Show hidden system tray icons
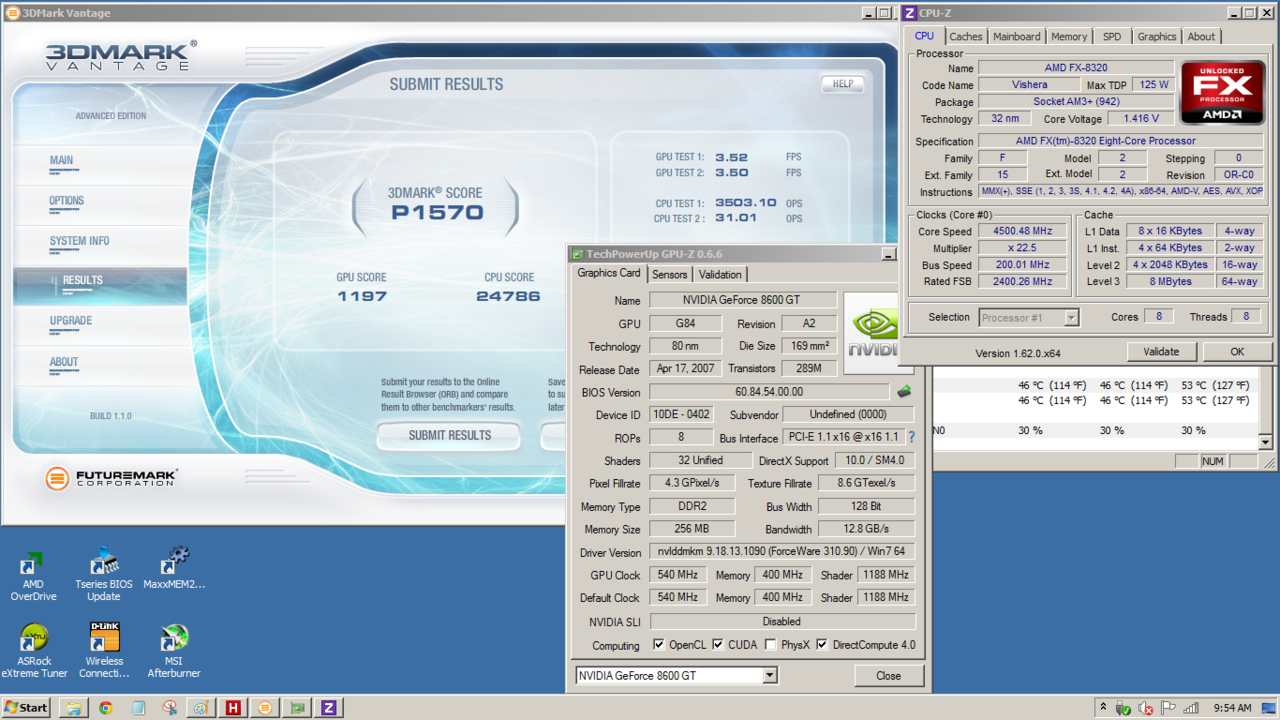 pos(1103,707)
